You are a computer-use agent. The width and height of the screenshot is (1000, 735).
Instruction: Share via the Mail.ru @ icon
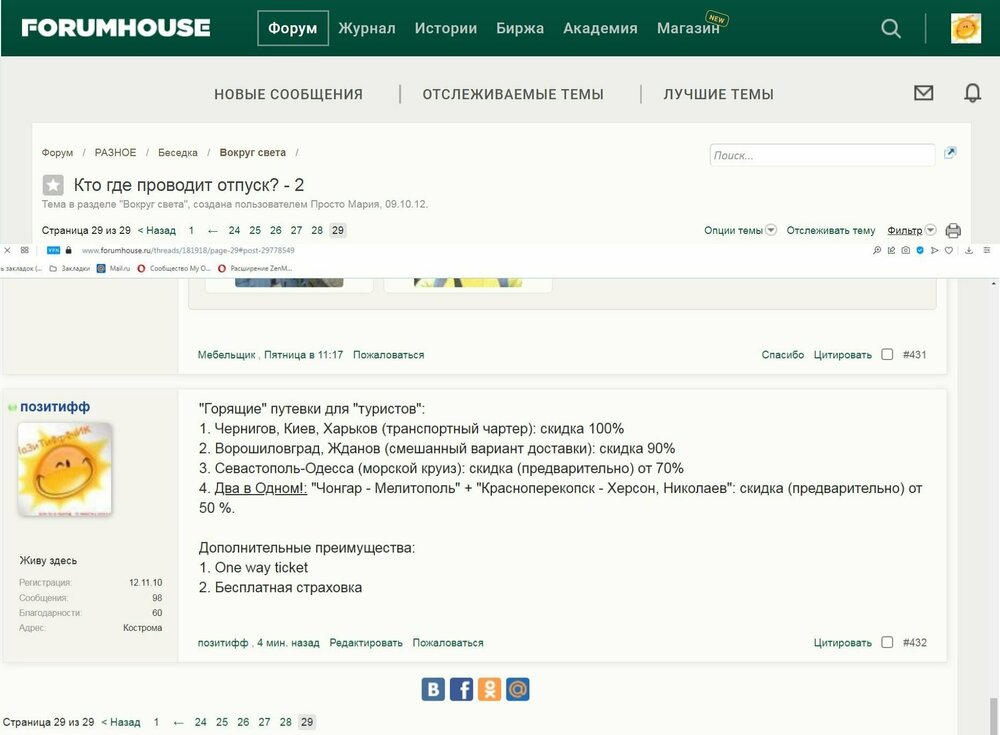point(518,689)
